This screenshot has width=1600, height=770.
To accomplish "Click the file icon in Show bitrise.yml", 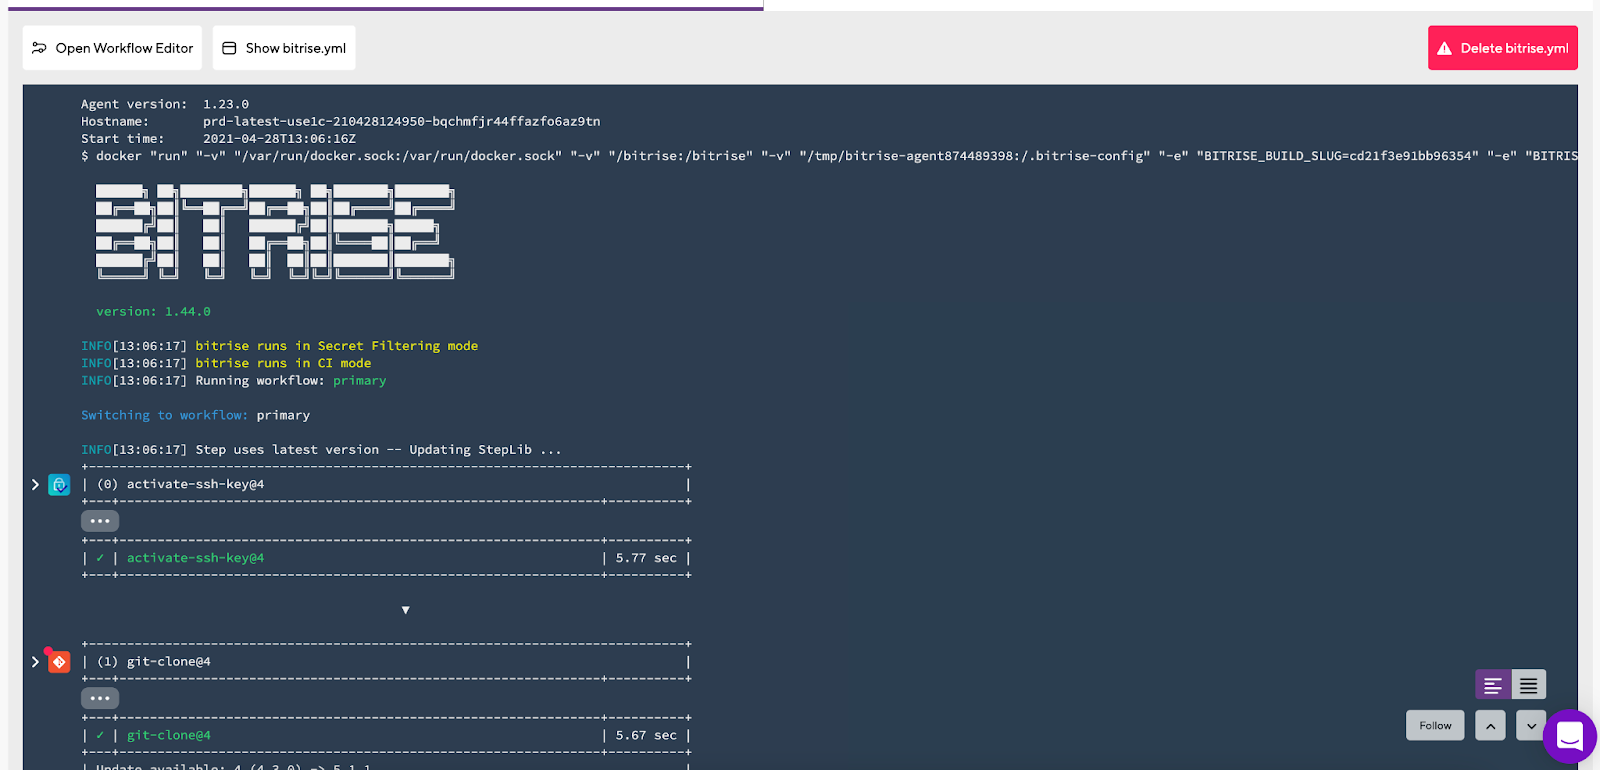I will tap(229, 48).
